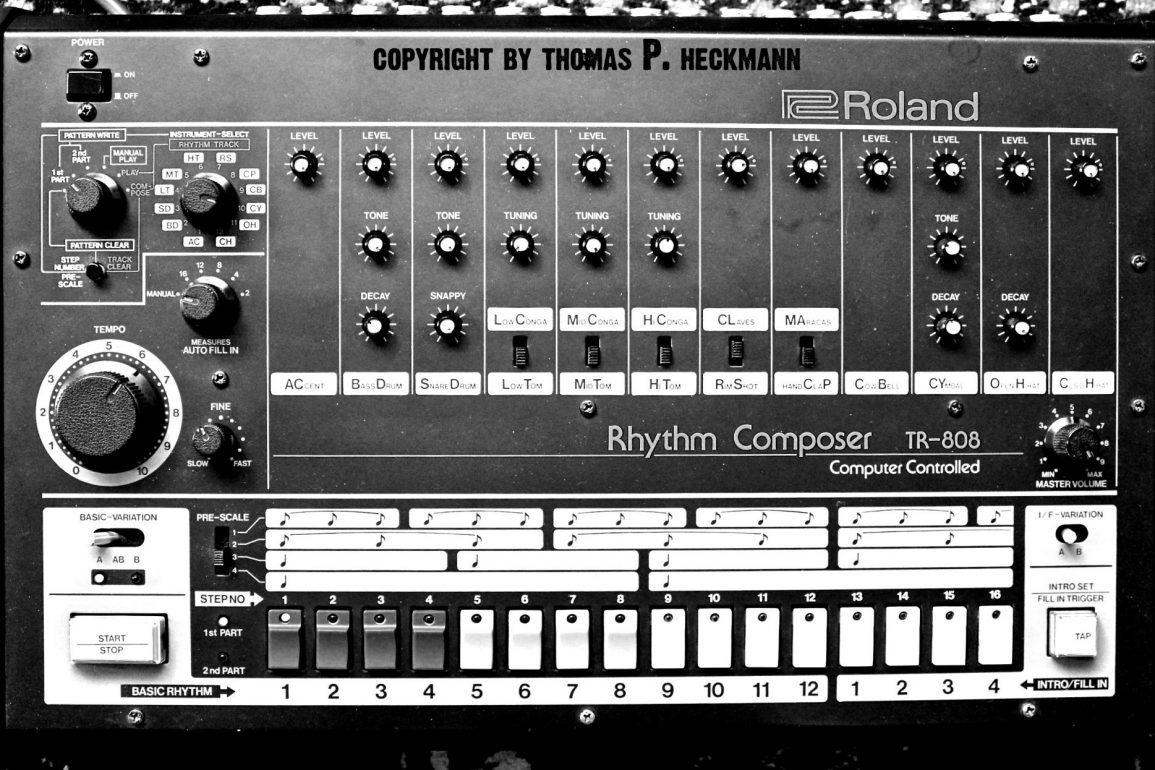
Task: Hit the Start/Stop button
Action: click(117, 640)
